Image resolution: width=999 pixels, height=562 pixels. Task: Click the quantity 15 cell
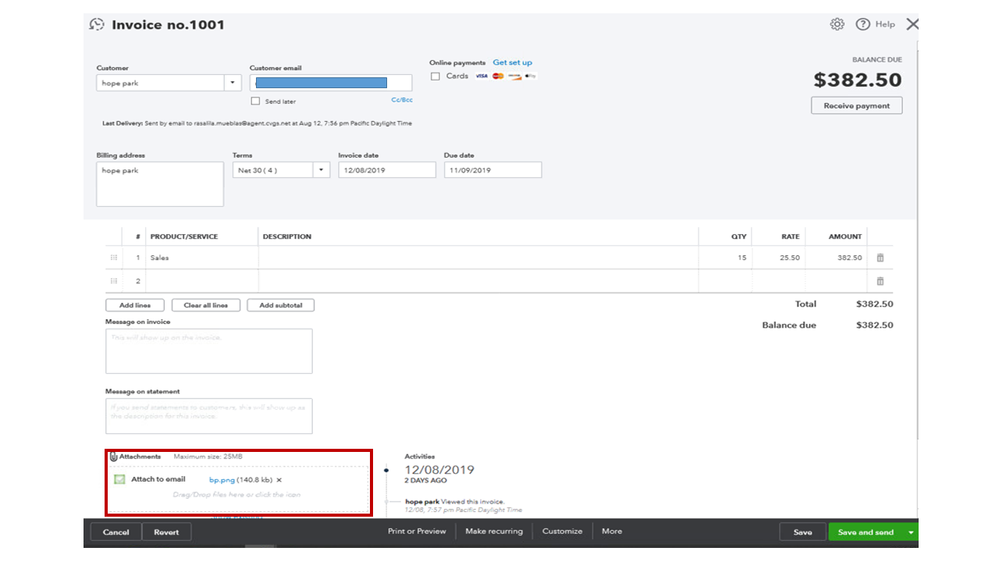point(725,258)
